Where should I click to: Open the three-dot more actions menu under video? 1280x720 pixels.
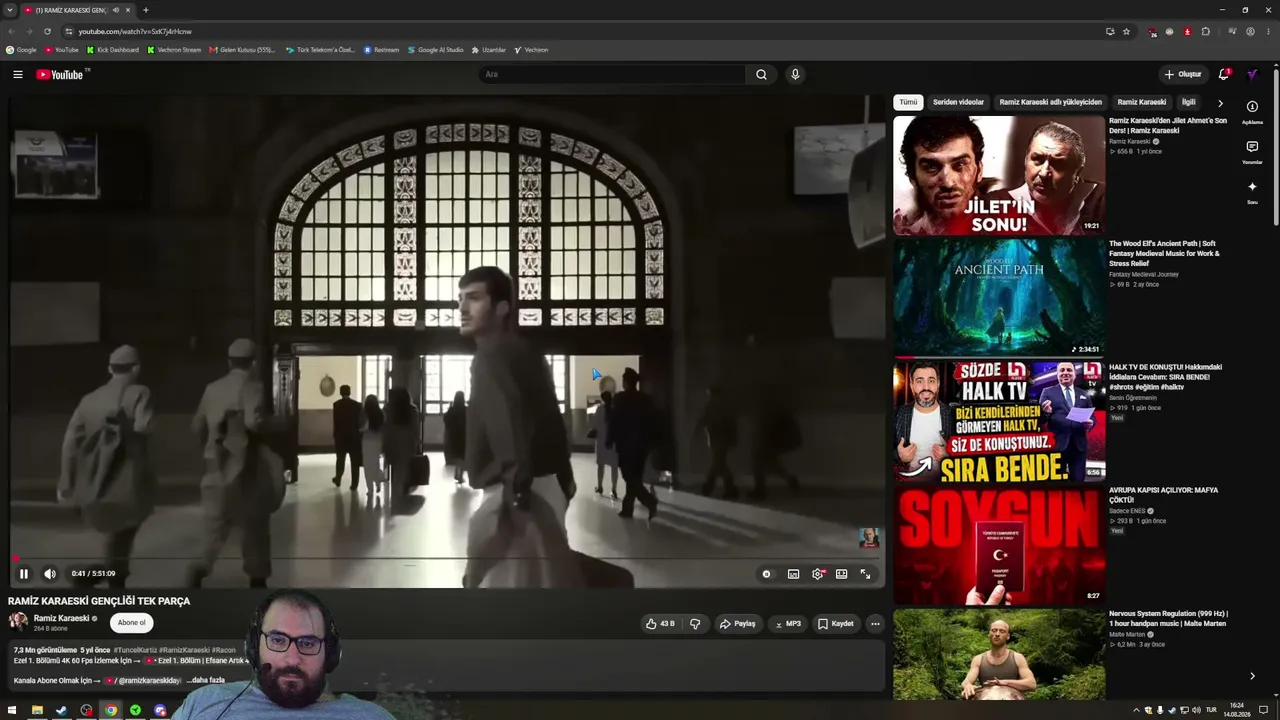click(x=875, y=624)
